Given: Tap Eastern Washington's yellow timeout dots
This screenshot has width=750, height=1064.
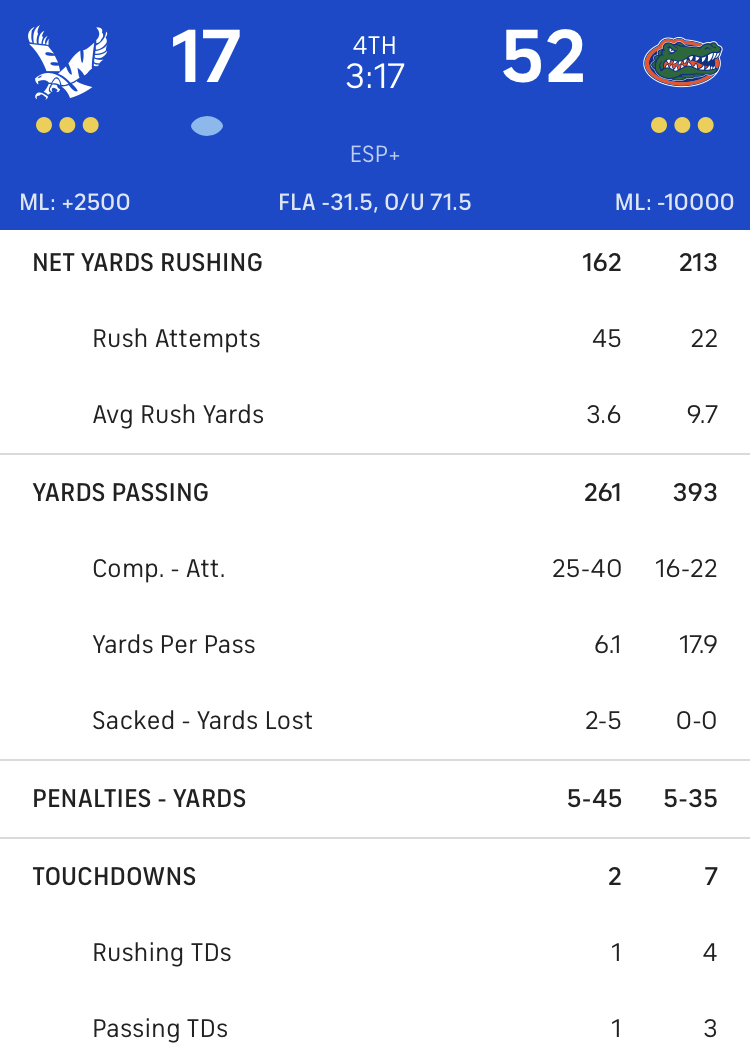Looking at the screenshot, I should pyautogui.click(x=67, y=125).
